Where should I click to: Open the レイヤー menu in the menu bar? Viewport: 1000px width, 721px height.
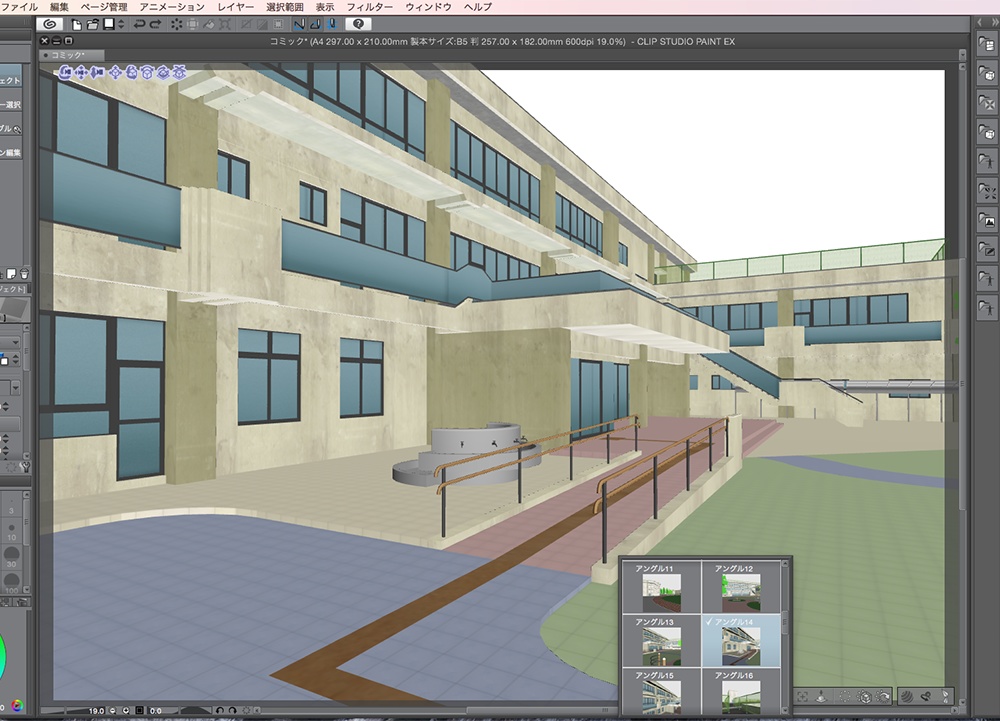[x=235, y=6]
